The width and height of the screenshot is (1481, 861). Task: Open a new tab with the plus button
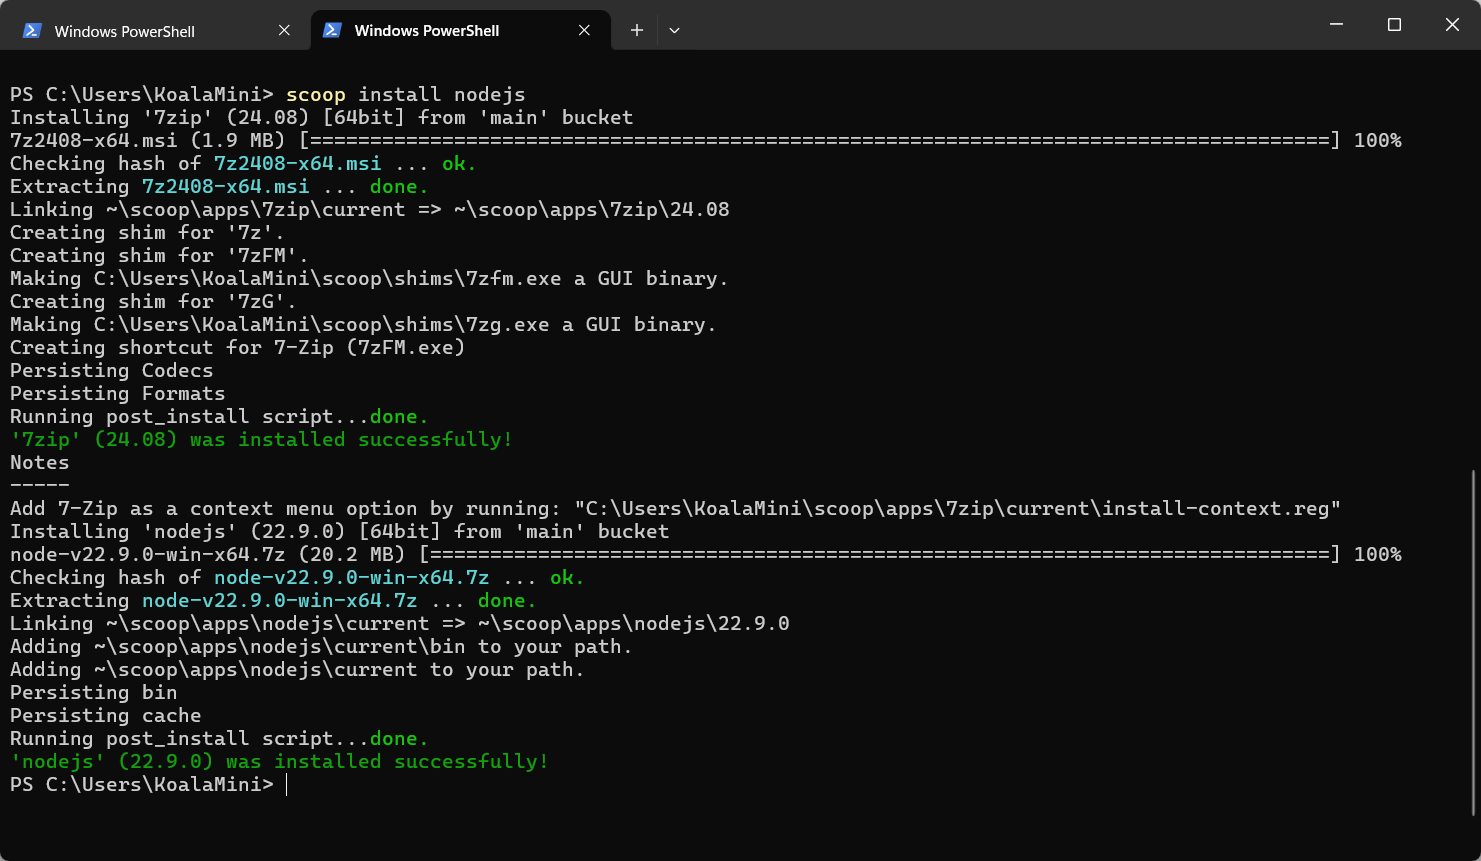pyautogui.click(x=636, y=31)
